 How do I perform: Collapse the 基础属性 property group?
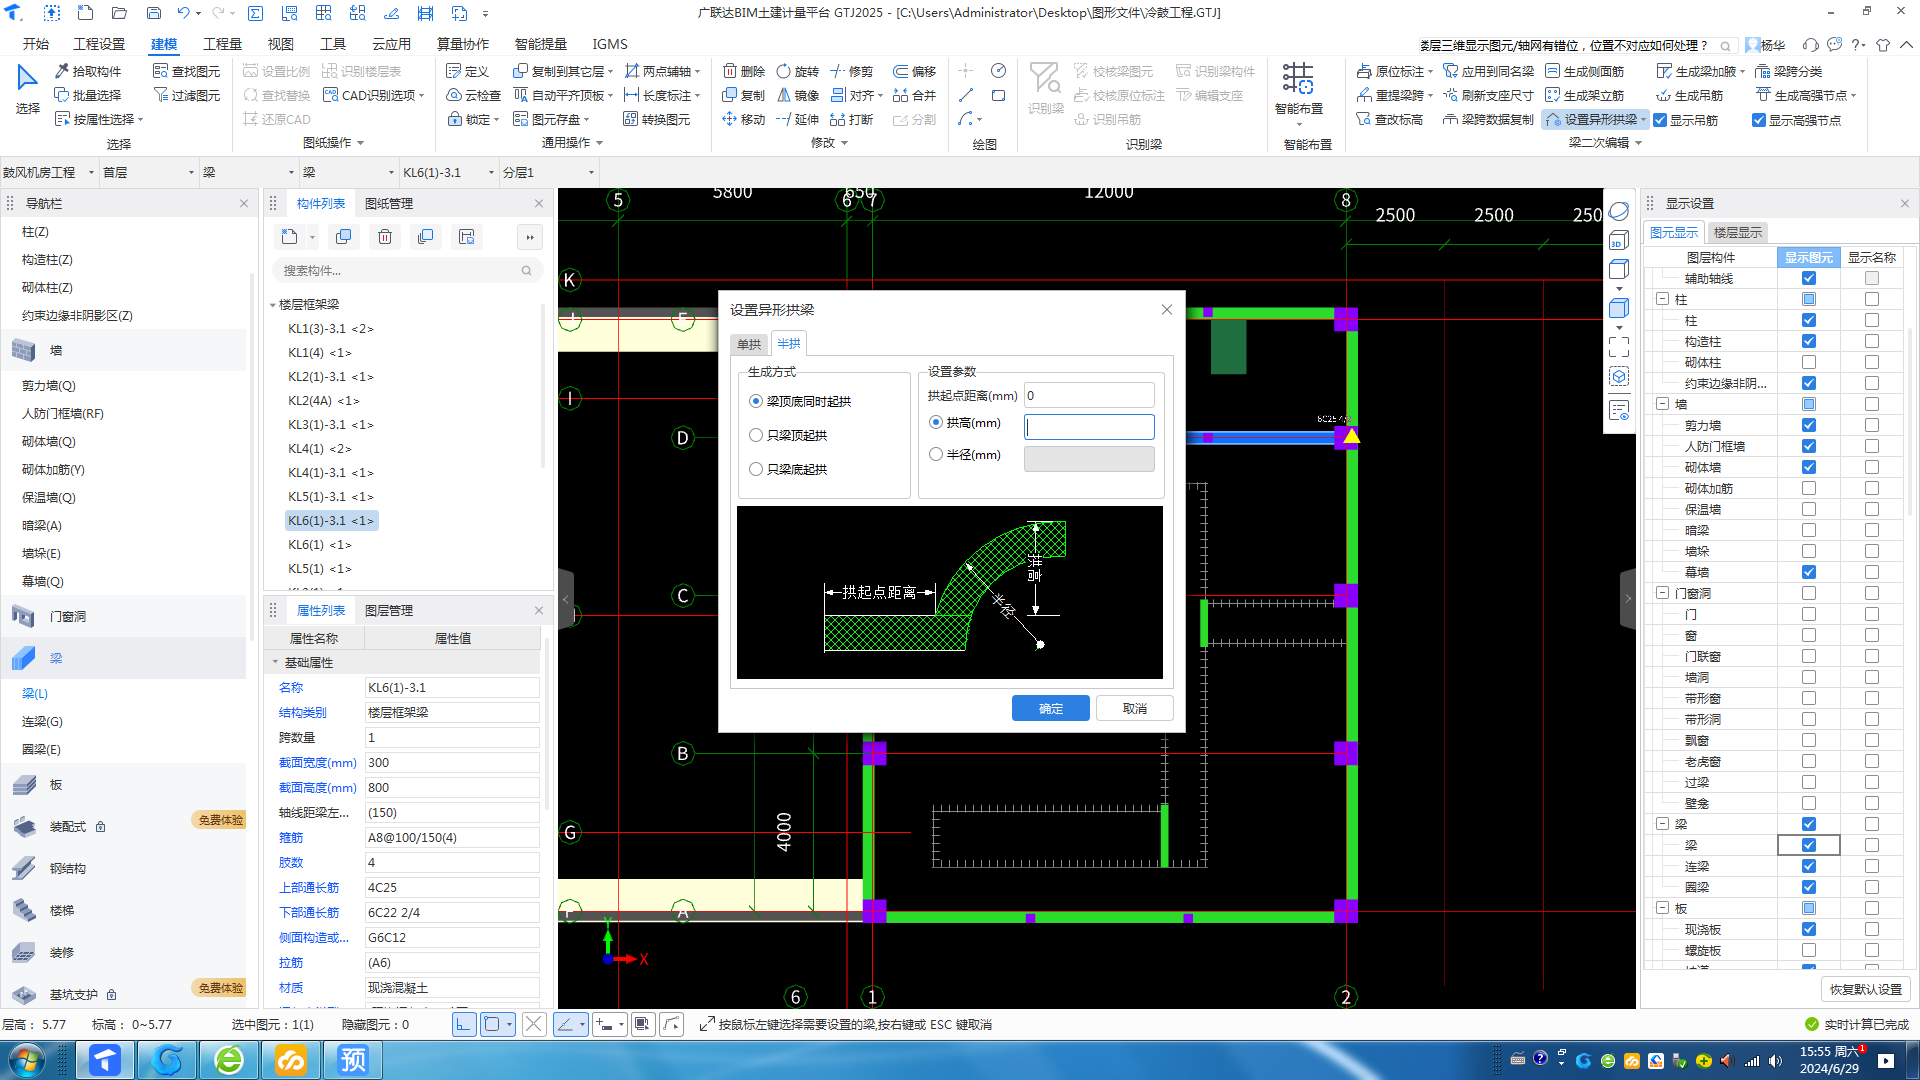[275, 662]
